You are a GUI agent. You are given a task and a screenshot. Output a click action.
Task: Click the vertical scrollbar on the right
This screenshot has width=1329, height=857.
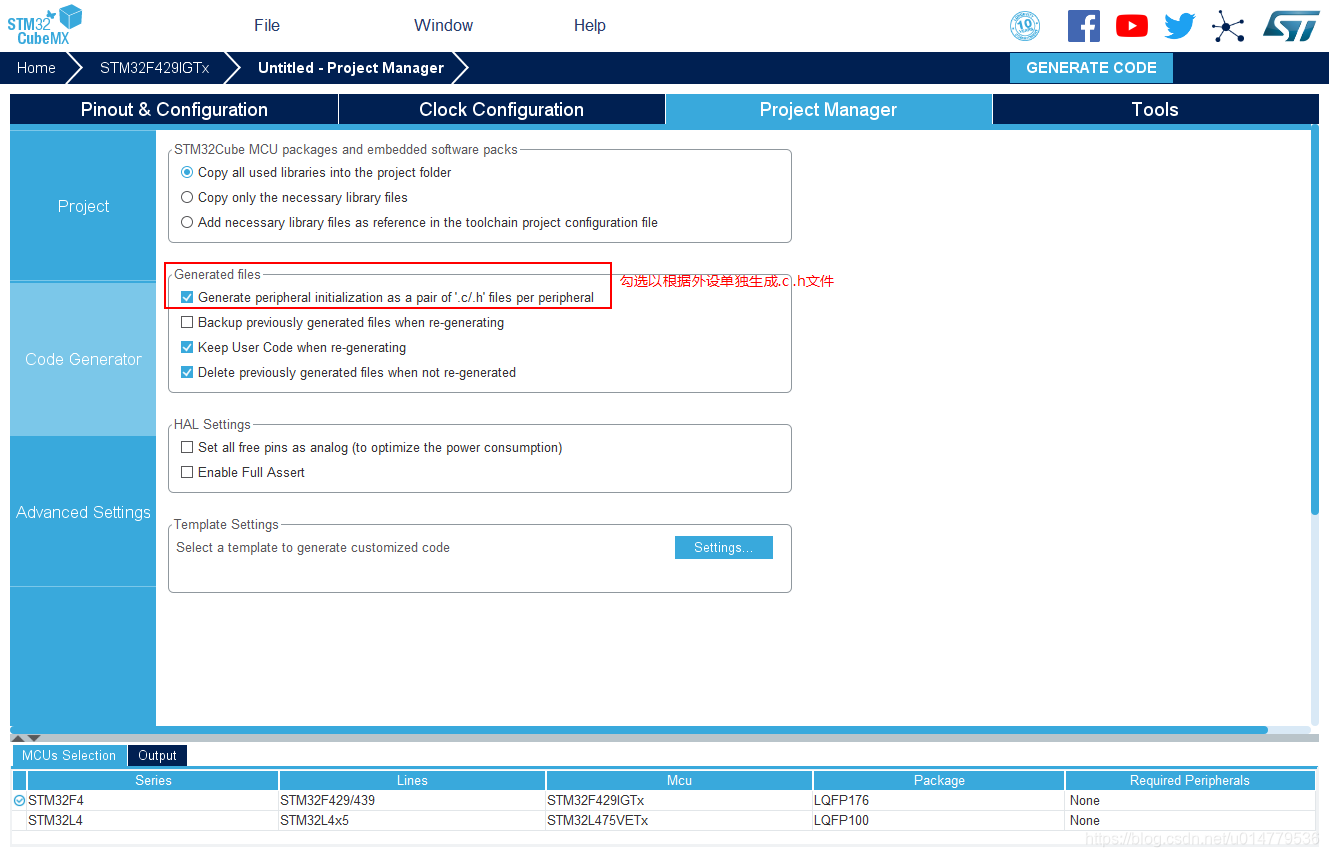[x=1314, y=322]
